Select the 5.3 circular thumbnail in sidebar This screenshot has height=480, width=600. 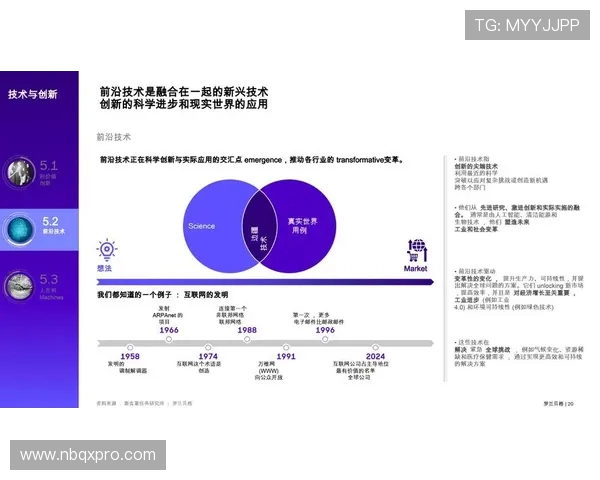(x=20, y=286)
